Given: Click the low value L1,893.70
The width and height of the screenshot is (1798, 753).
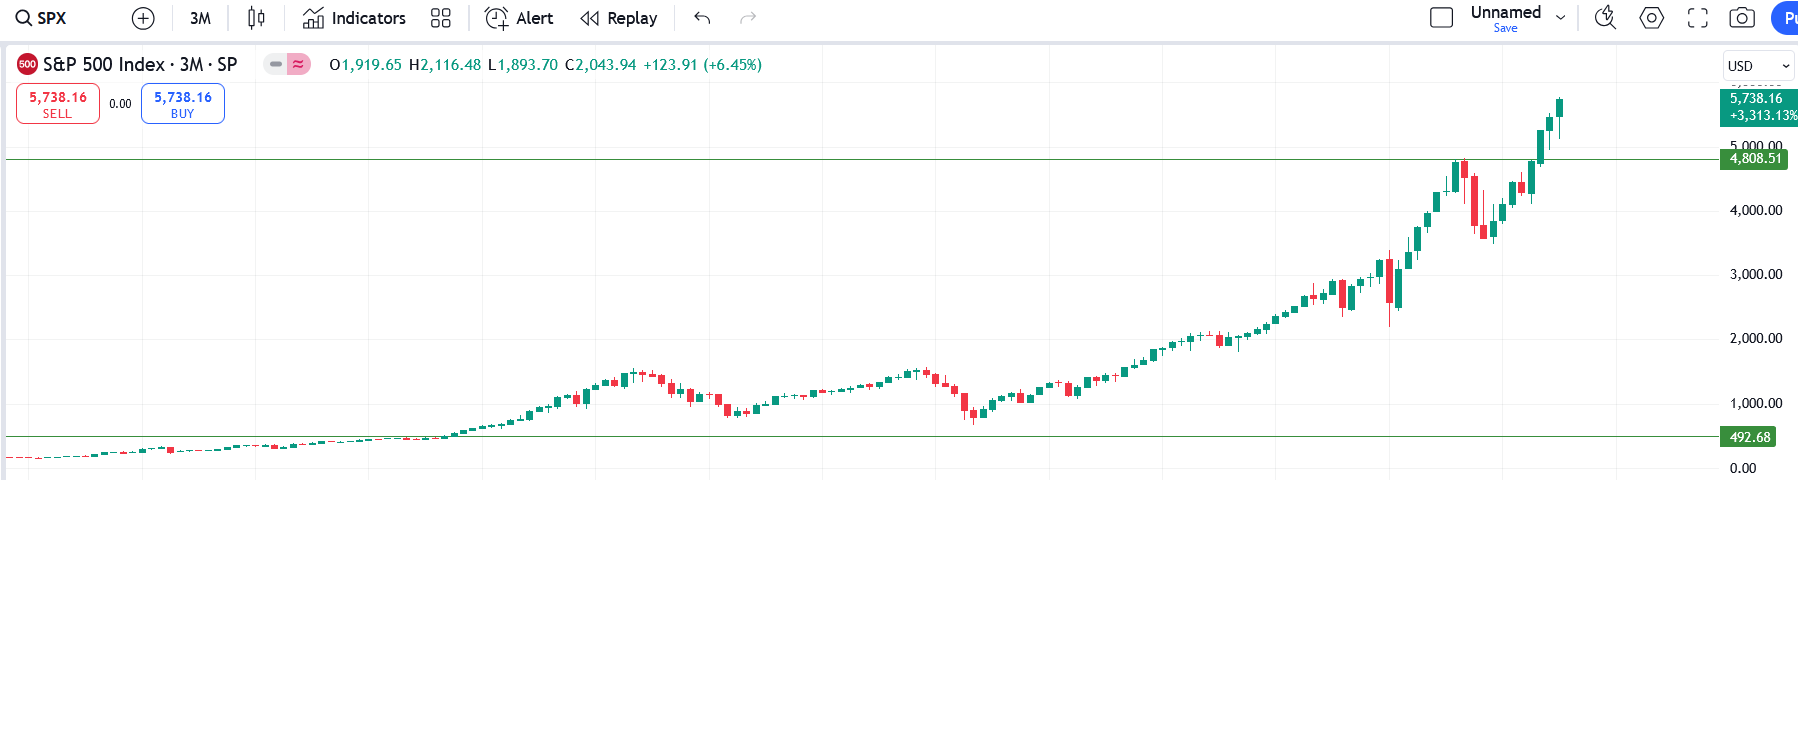Looking at the screenshot, I should coord(523,65).
